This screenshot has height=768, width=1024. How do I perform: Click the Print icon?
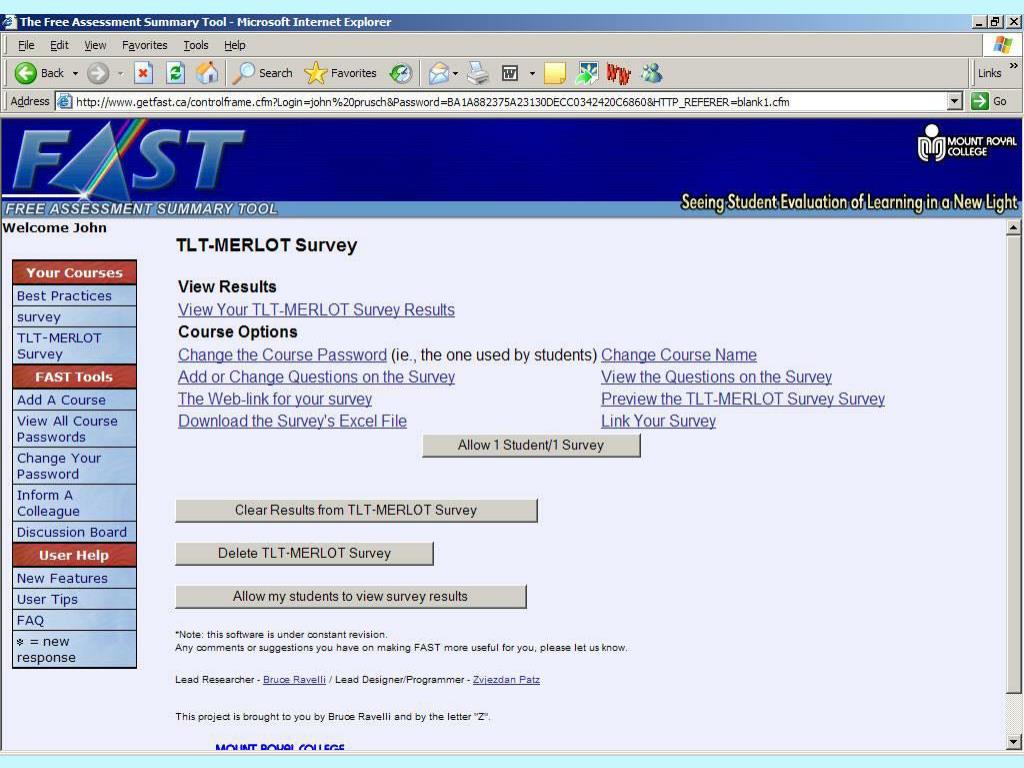tap(478, 73)
